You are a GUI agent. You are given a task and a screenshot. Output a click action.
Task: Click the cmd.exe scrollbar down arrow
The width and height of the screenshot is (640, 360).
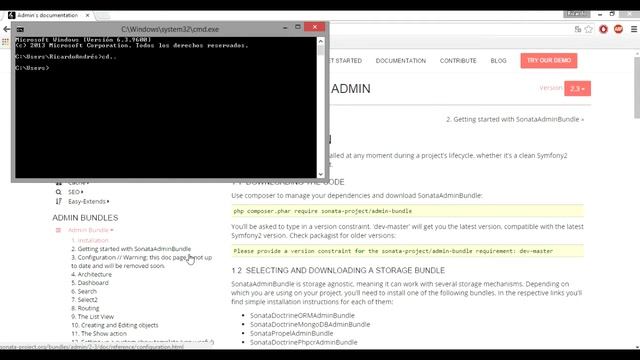321,174
